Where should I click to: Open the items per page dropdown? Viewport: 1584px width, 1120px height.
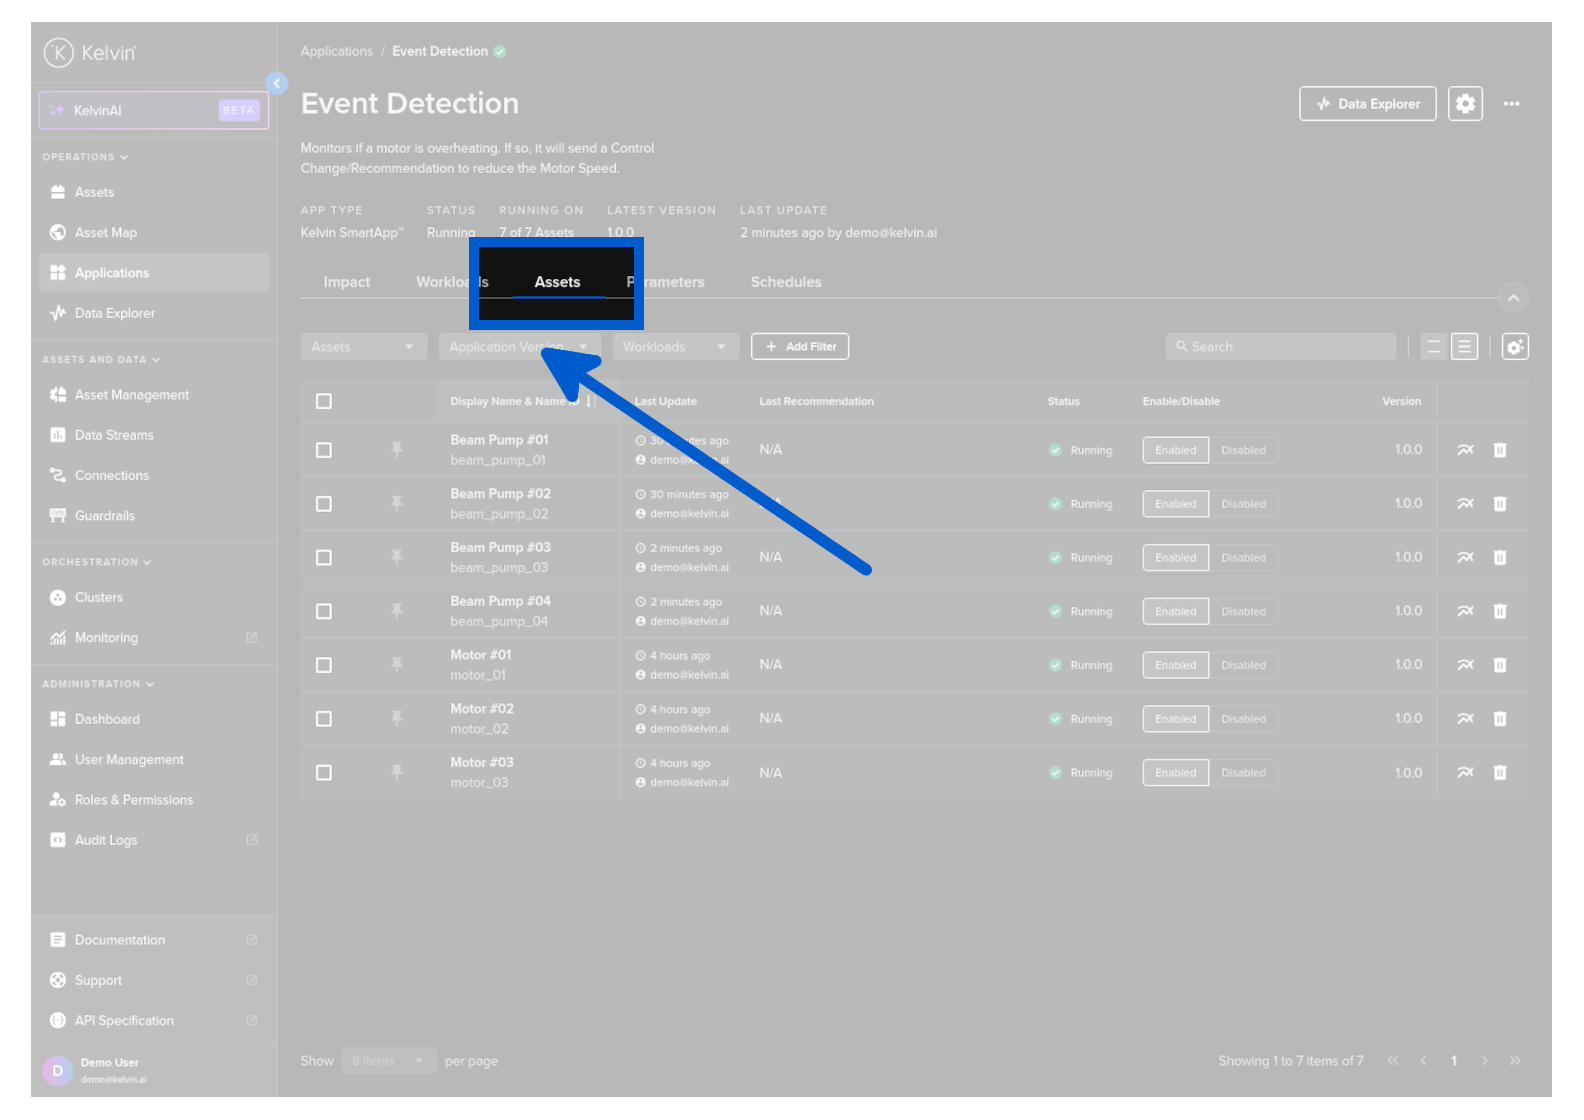pyautogui.click(x=388, y=1061)
